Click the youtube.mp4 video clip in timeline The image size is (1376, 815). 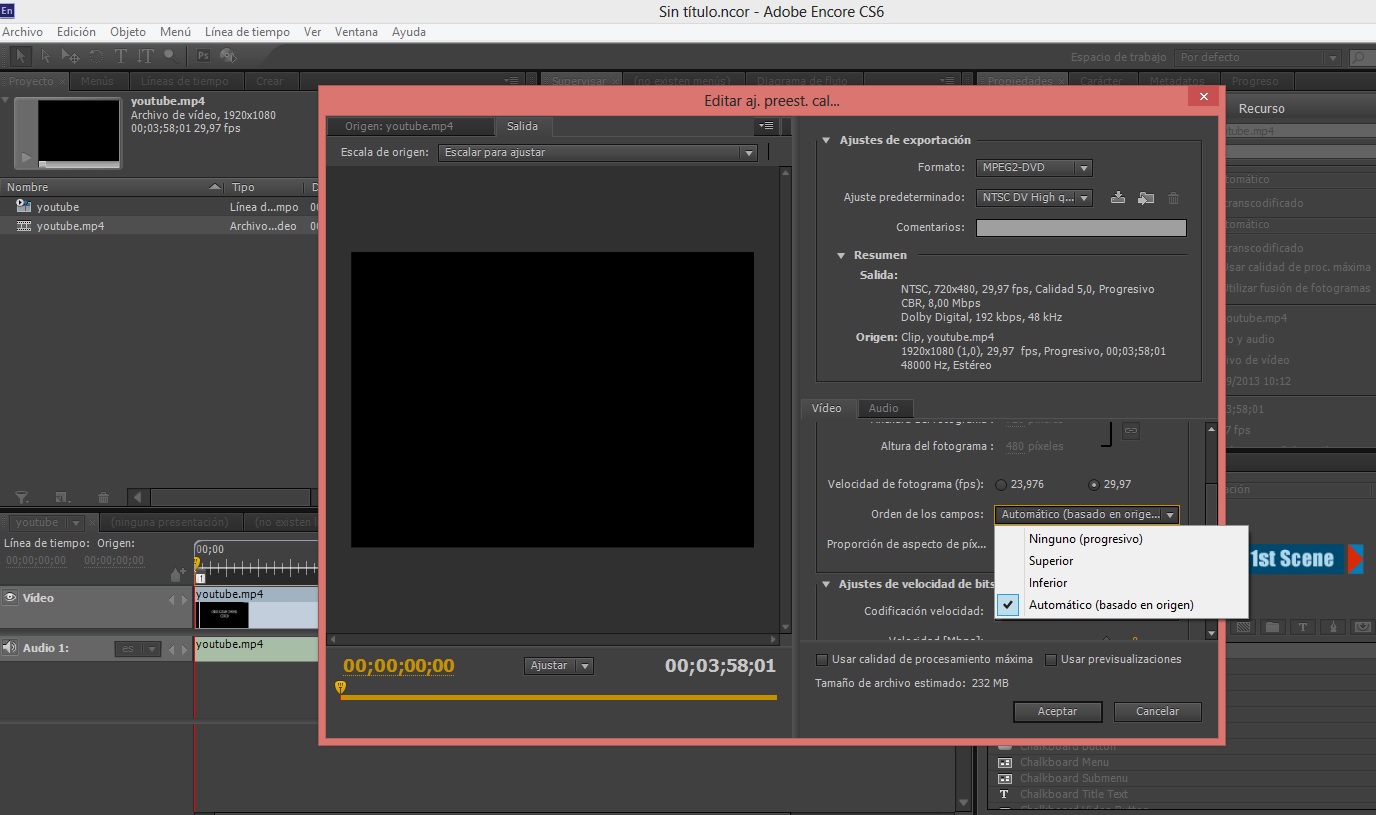[256, 608]
